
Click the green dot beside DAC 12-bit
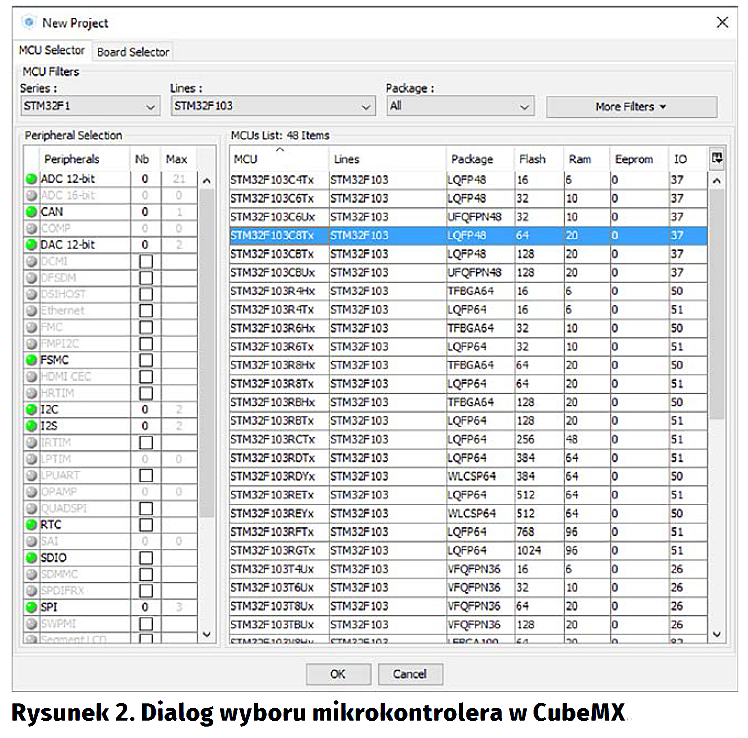coord(32,245)
